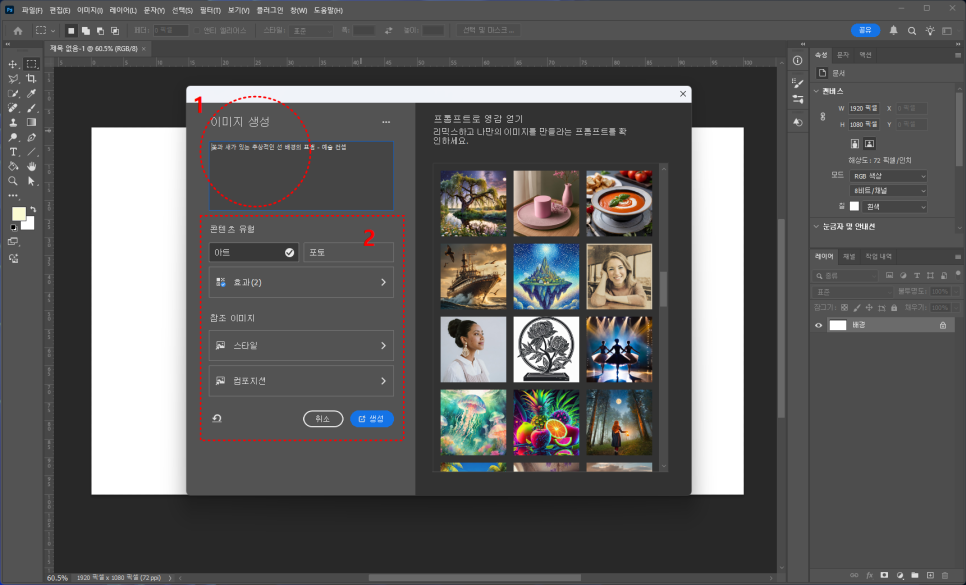Select the Gradient tool
Image resolution: width=966 pixels, height=585 pixels.
pos(31,123)
